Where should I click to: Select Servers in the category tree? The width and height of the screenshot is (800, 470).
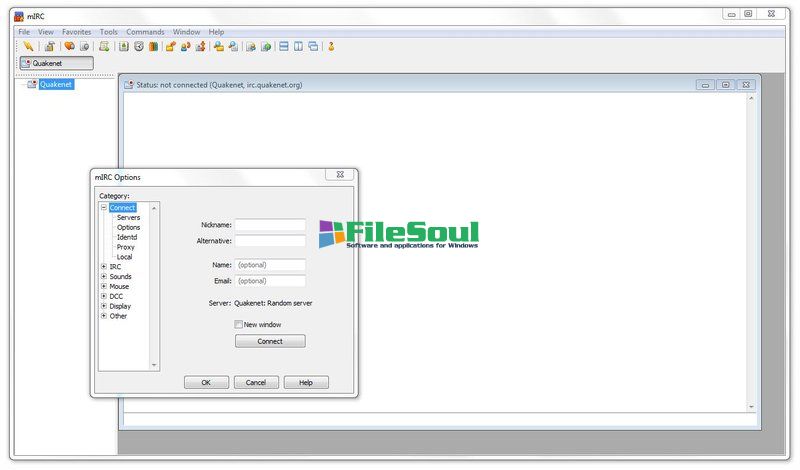pyautogui.click(x=128, y=217)
